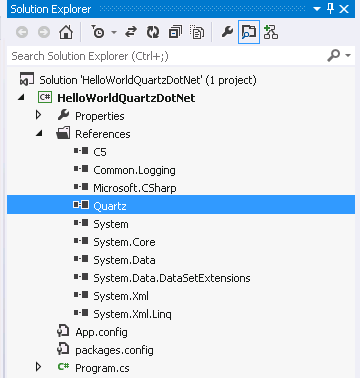Toggle Preview Selected Items button
The image size is (360, 378).
tap(249, 32)
